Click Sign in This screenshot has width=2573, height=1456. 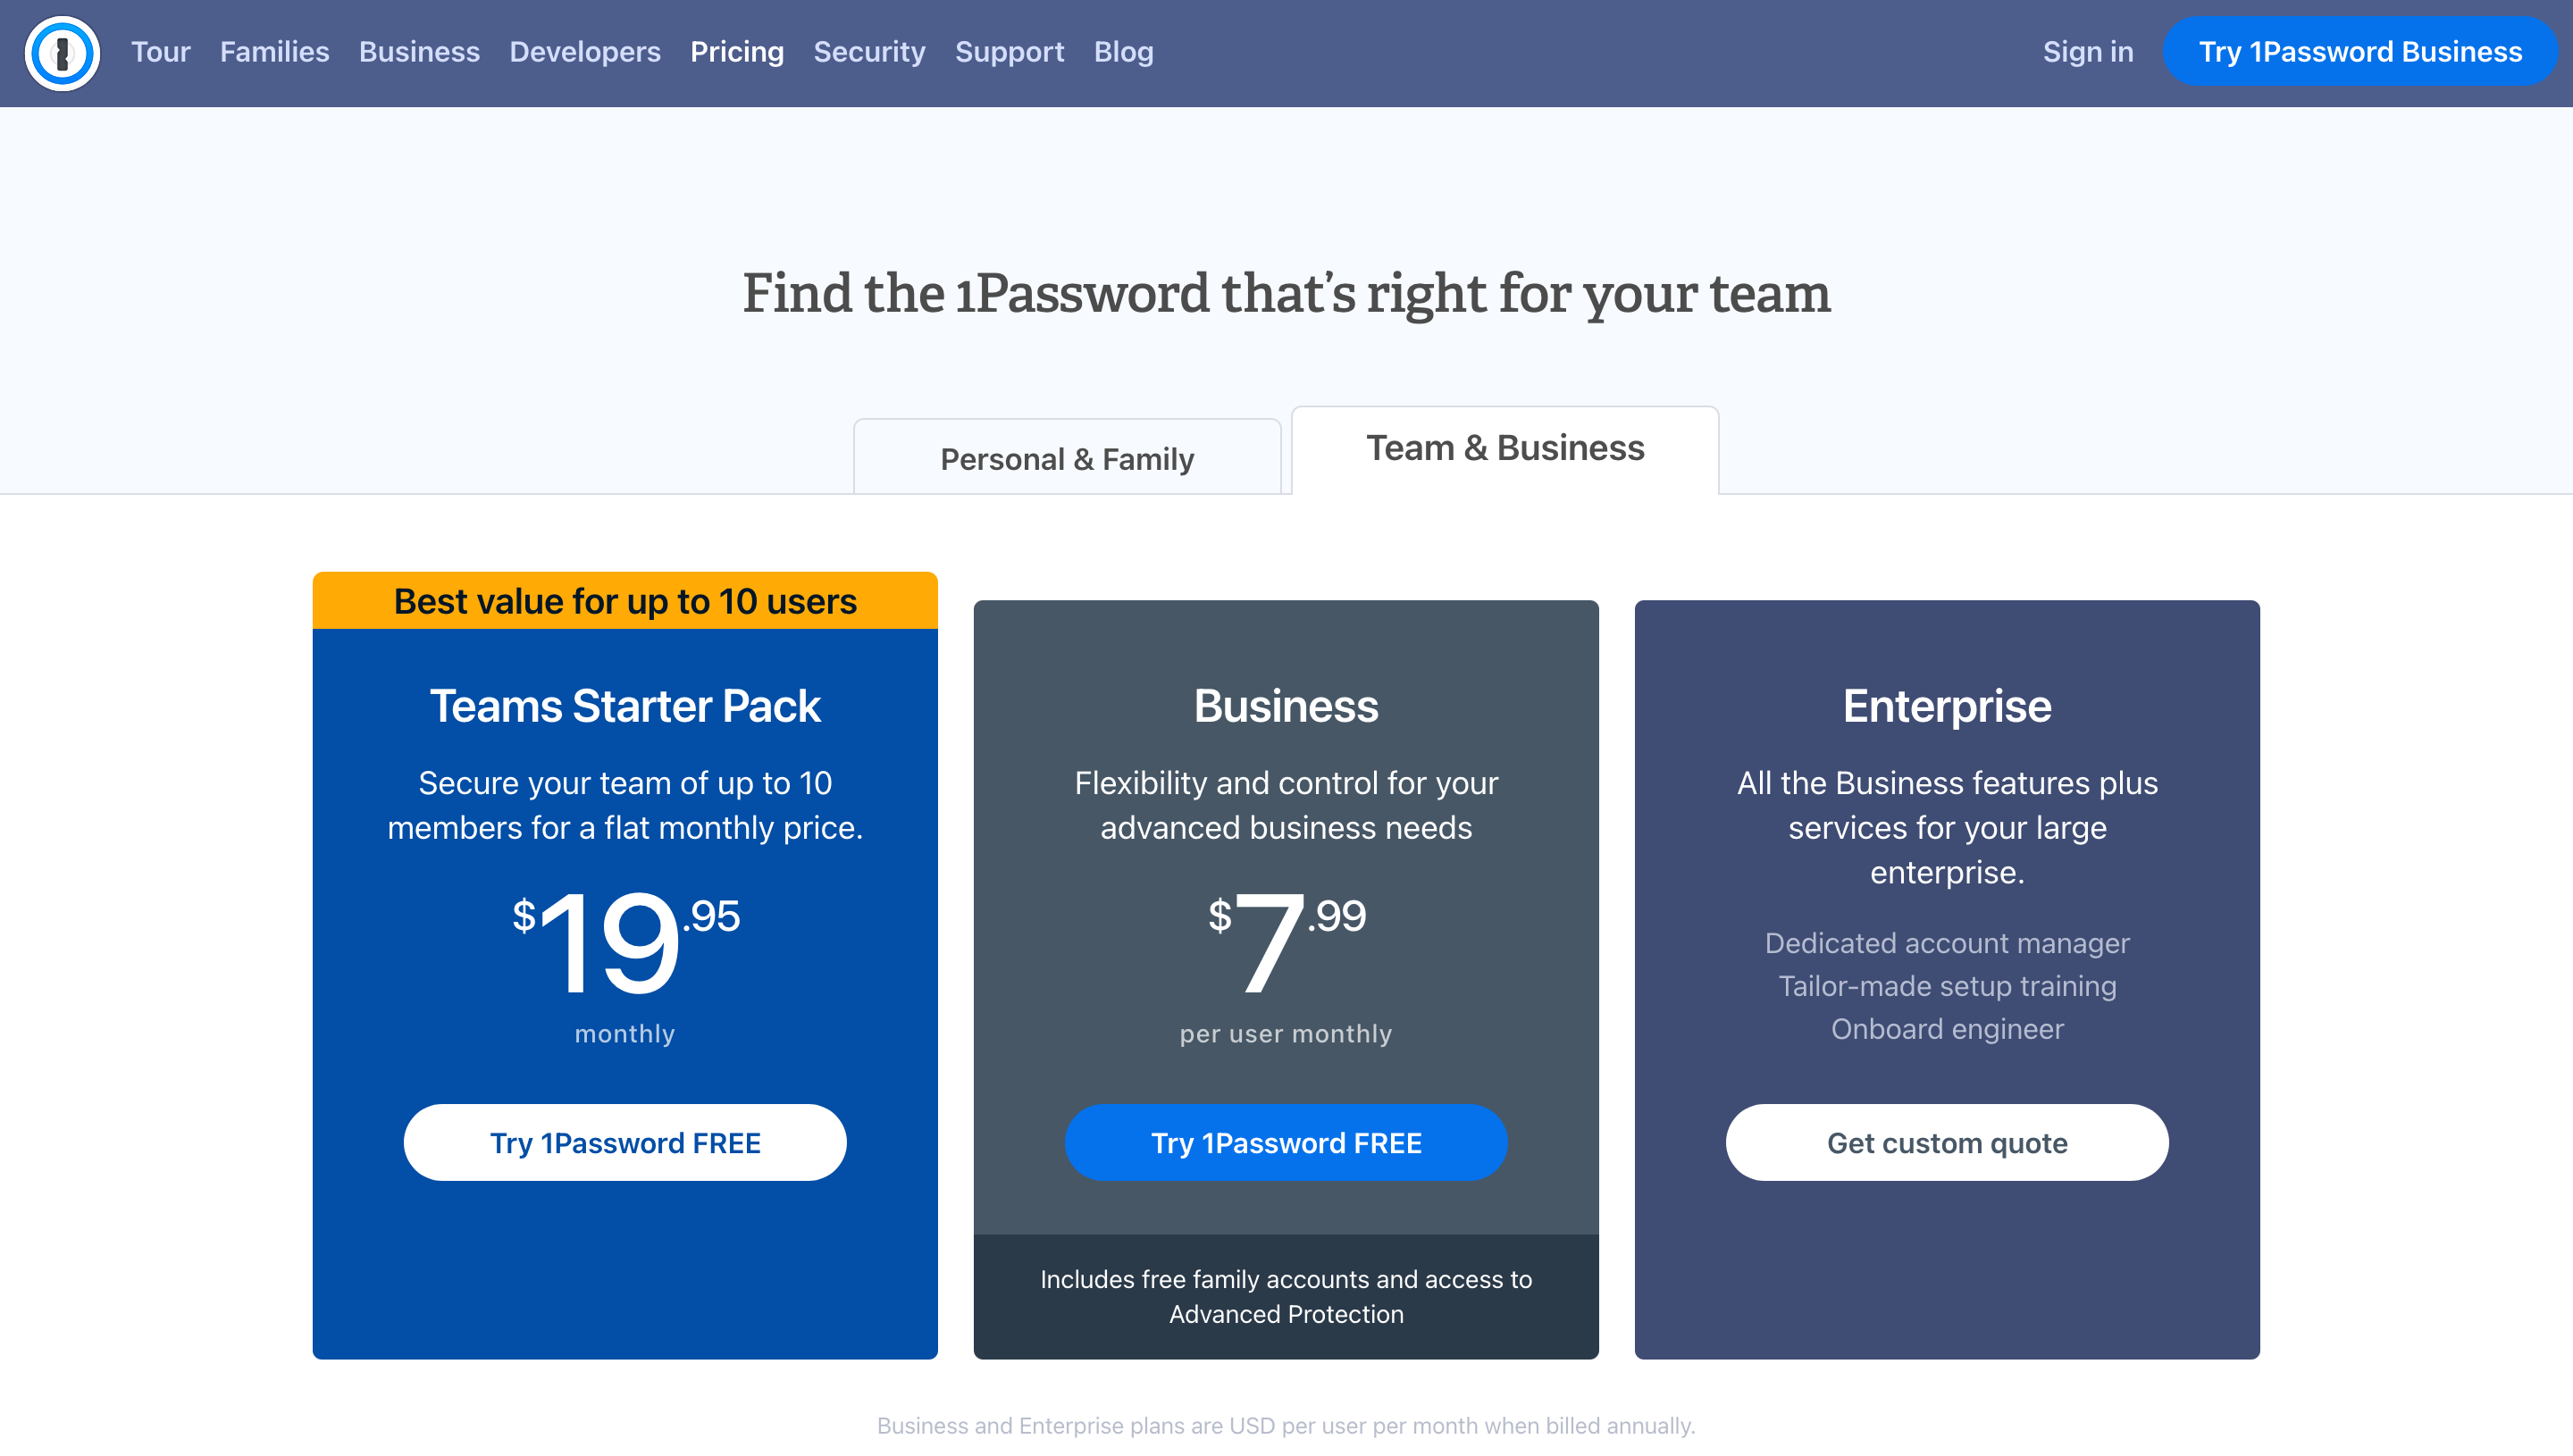tap(2088, 52)
